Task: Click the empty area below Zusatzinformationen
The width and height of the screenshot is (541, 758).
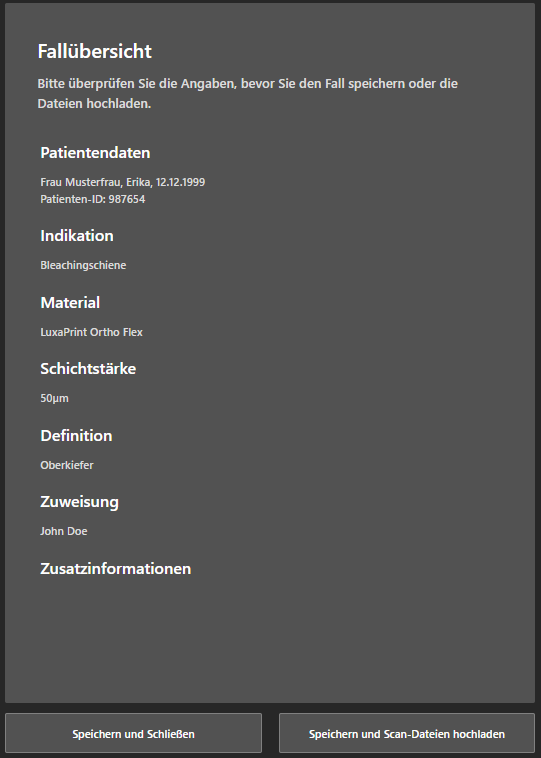Action: (x=270, y=638)
